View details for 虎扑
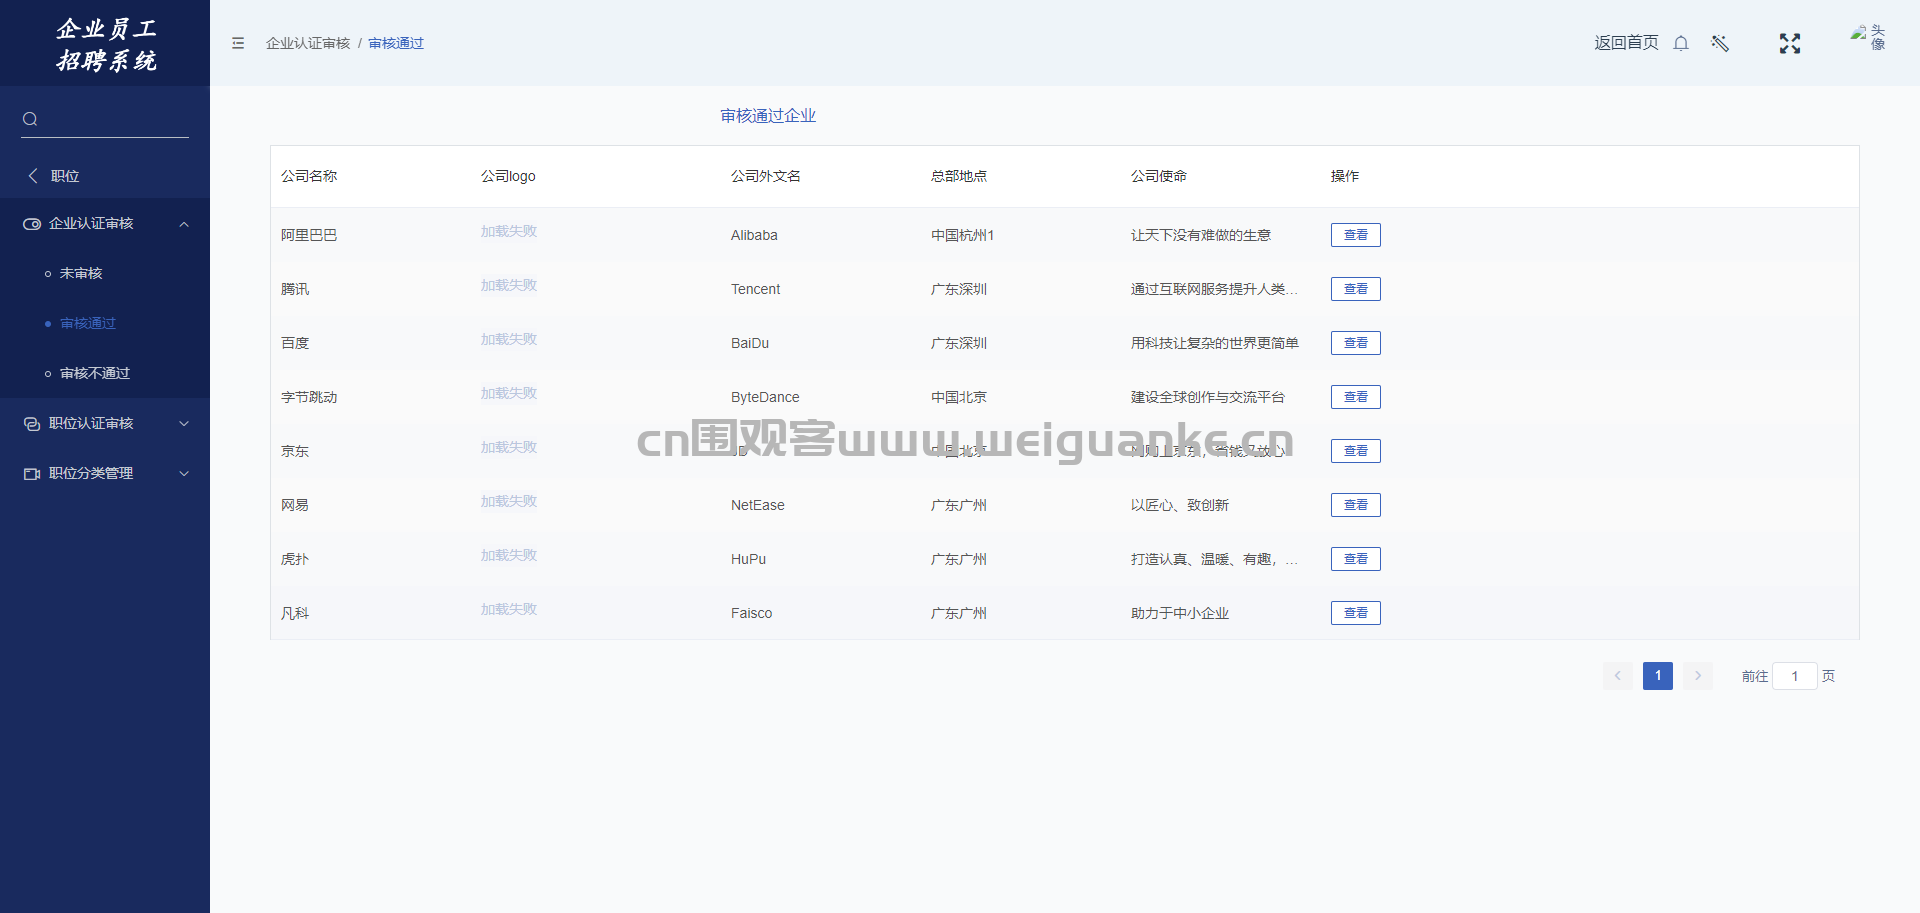Viewport: 1920px width, 913px height. click(1356, 559)
